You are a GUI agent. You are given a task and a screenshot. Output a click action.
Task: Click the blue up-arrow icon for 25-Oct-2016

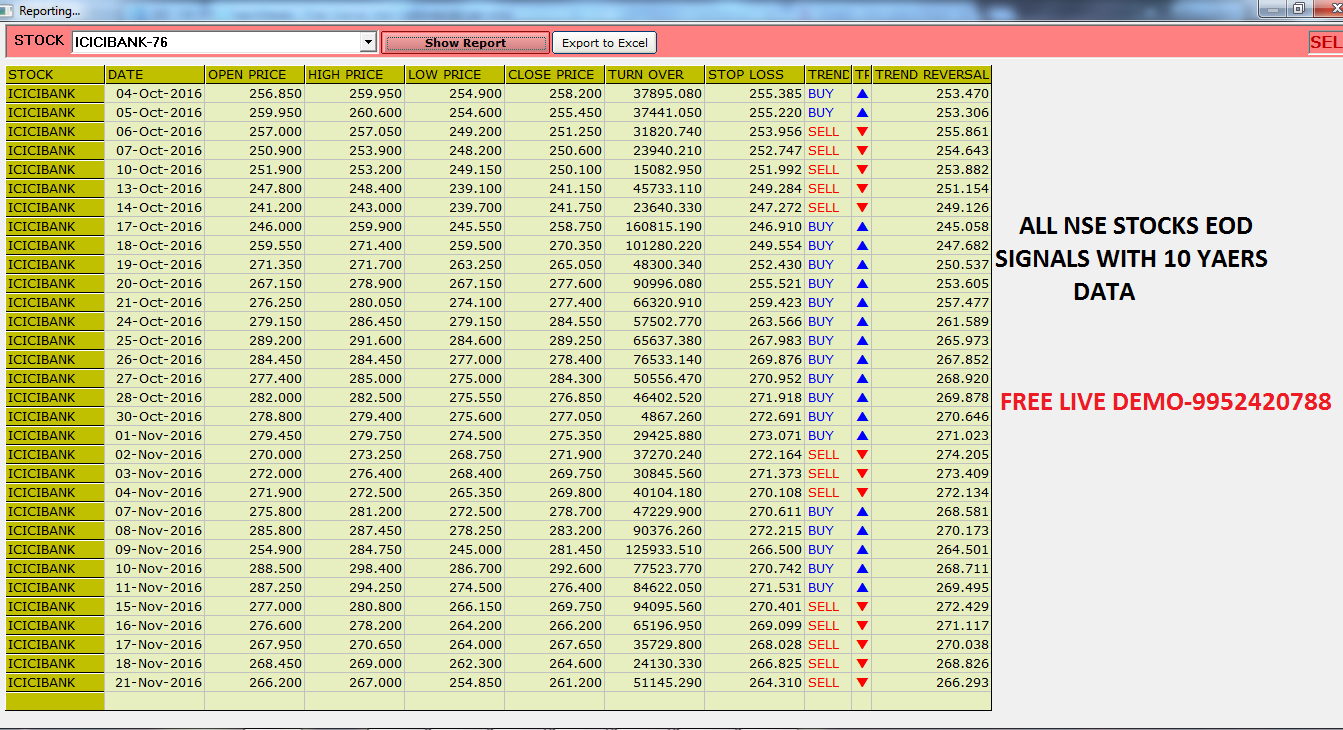(862, 341)
